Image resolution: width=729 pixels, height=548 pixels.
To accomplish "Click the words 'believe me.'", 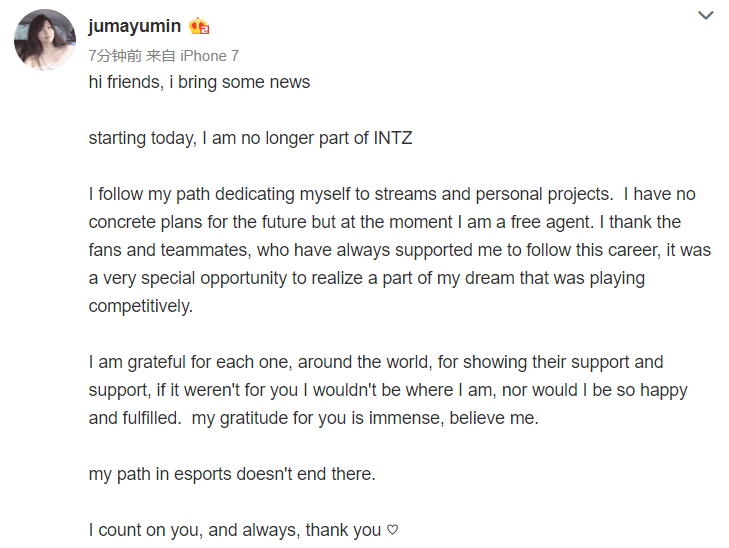I will coord(494,418).
